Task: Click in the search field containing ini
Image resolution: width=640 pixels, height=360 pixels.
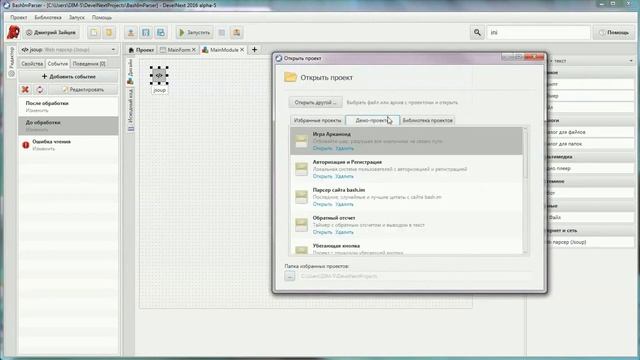Action: [538, 32]
